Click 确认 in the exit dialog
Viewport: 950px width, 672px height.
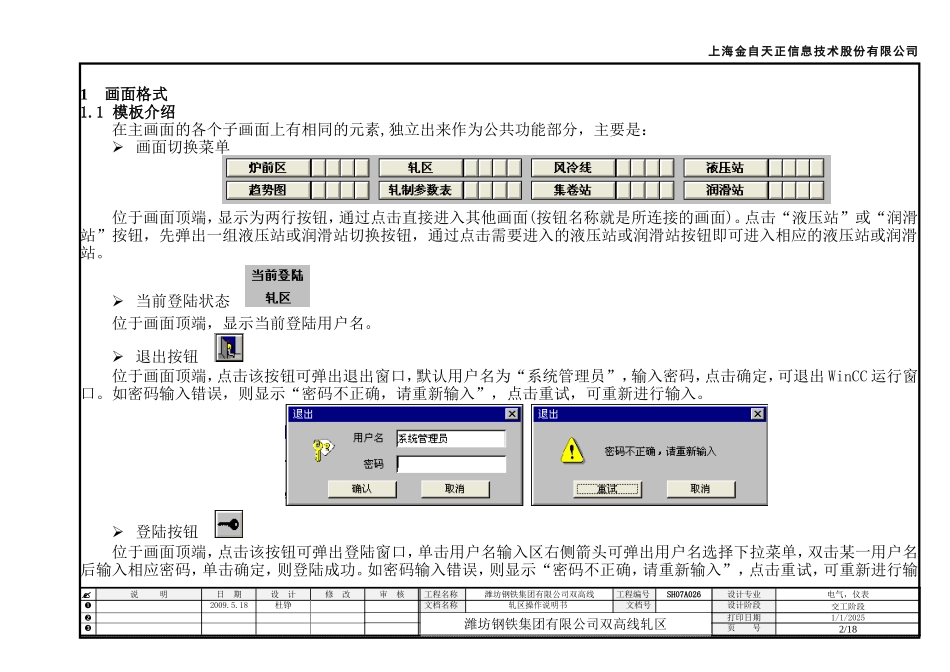(362, 489)
